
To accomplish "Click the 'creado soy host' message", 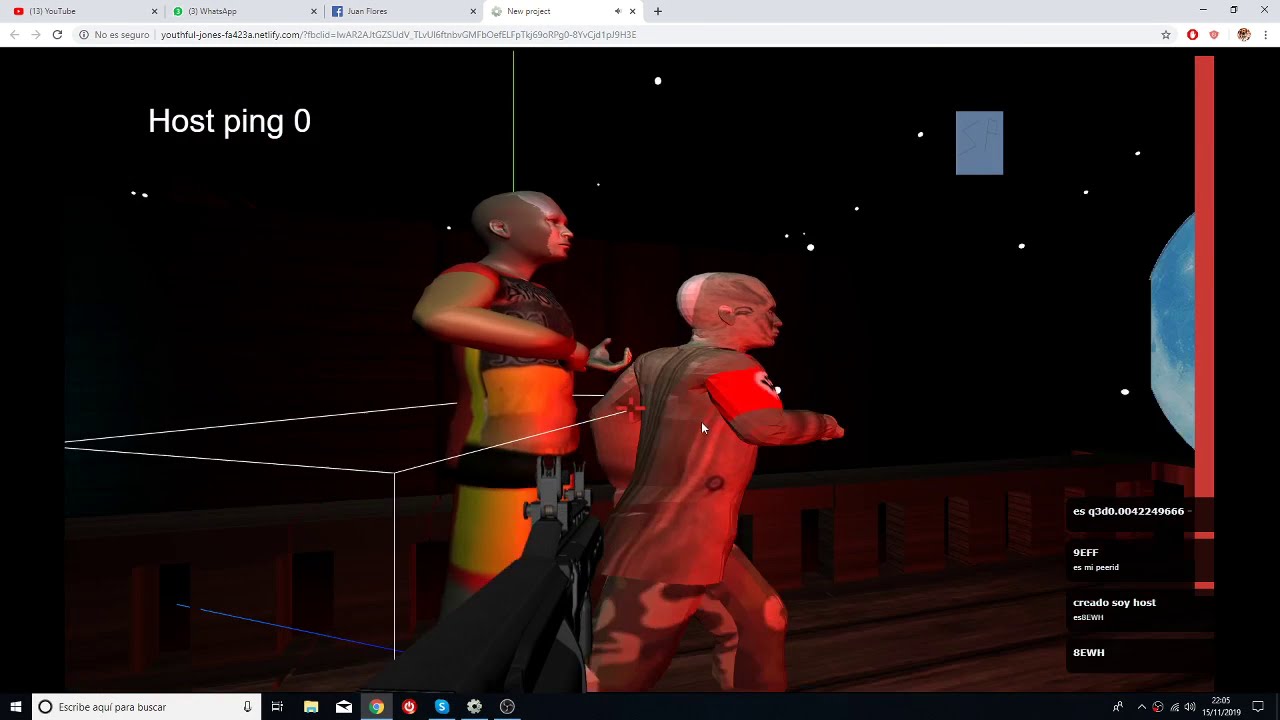I will (x=1114, y=602).
